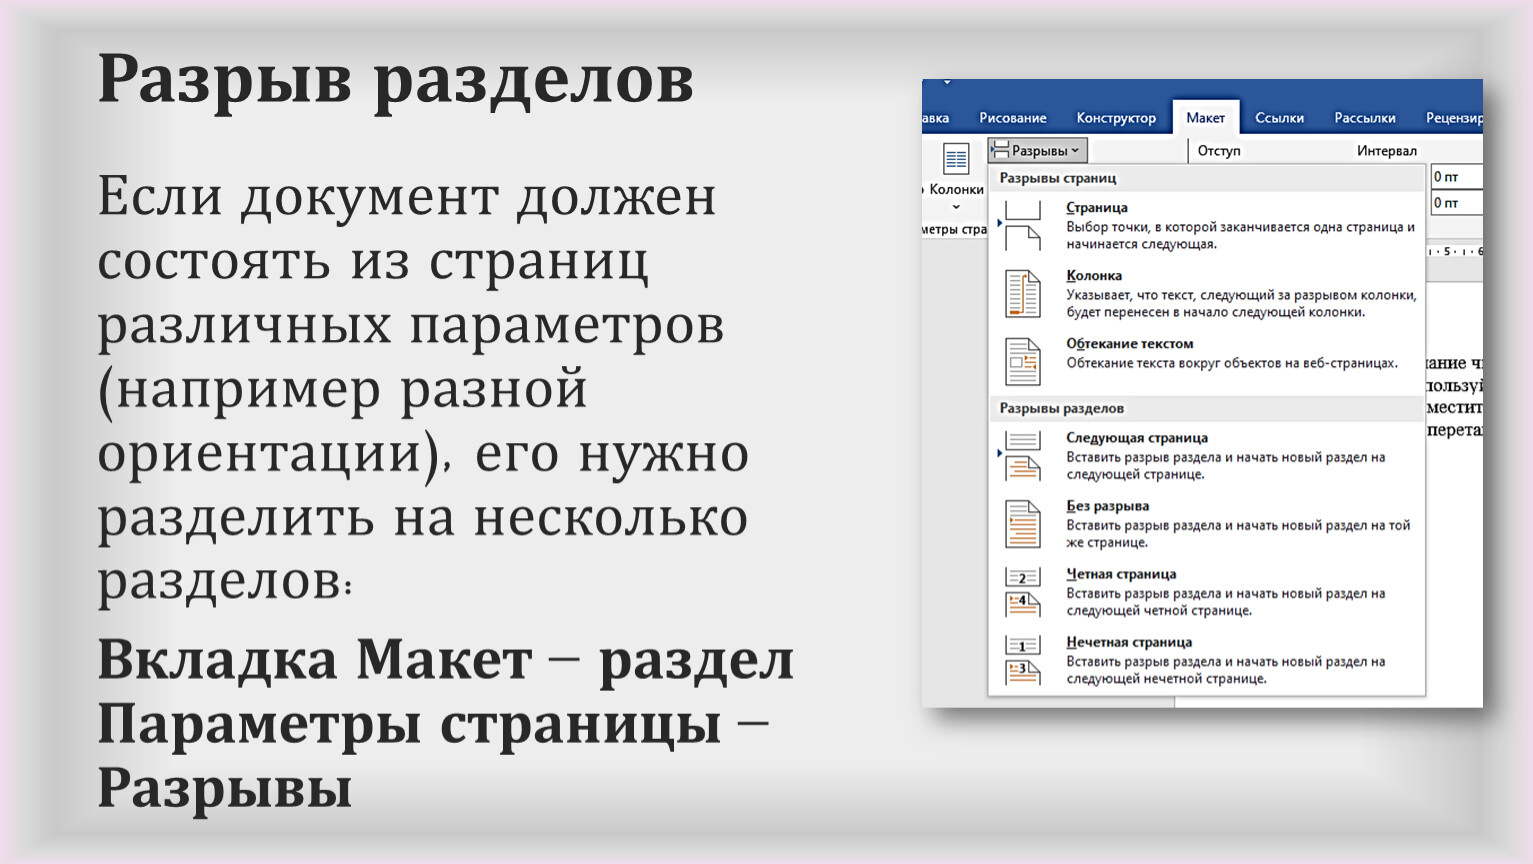Insert Нечетная страница section break
1533x864 pixels.
pos(1206,659)
